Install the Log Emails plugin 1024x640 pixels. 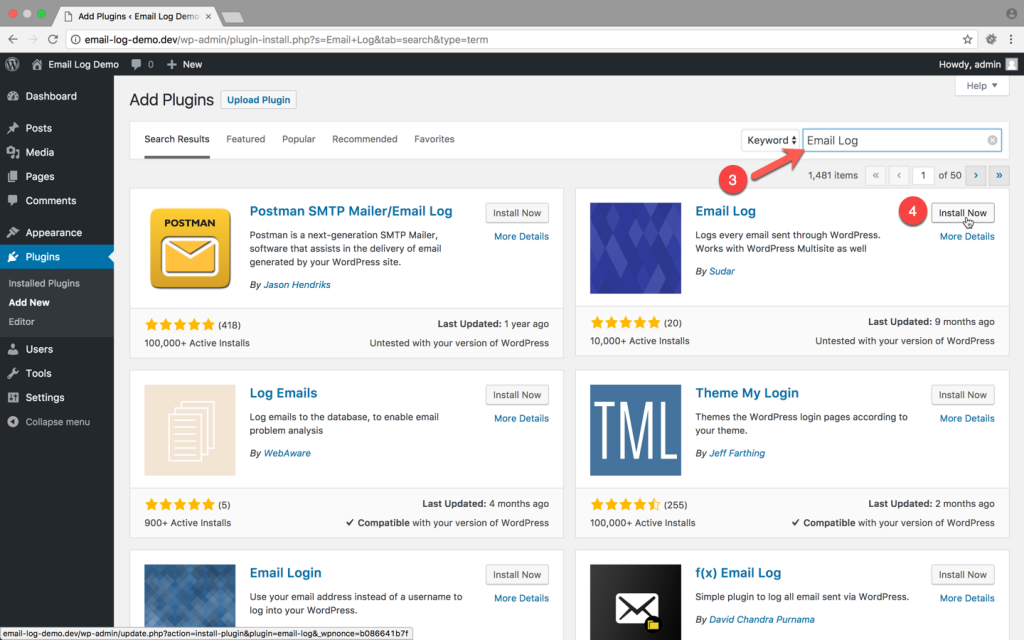517,395
